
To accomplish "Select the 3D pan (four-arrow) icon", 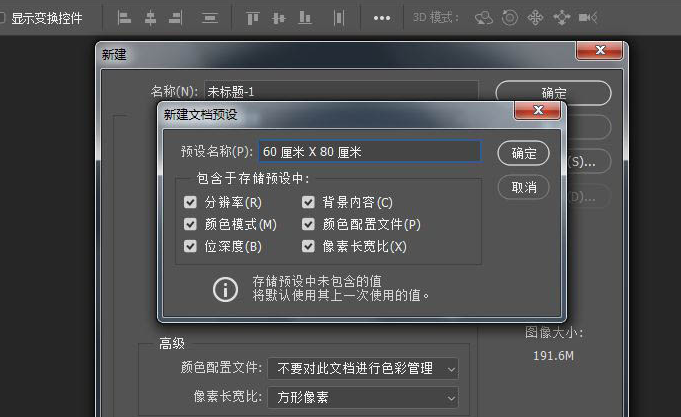I will point(535,18).
